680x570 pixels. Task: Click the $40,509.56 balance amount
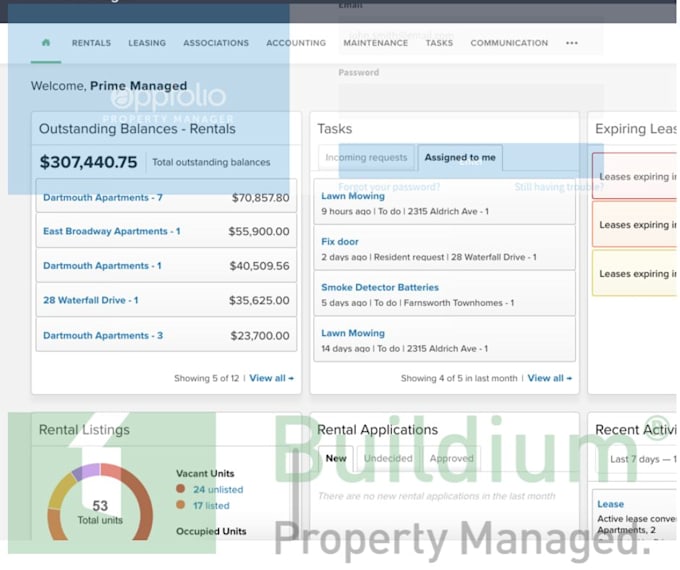point(259,265)
